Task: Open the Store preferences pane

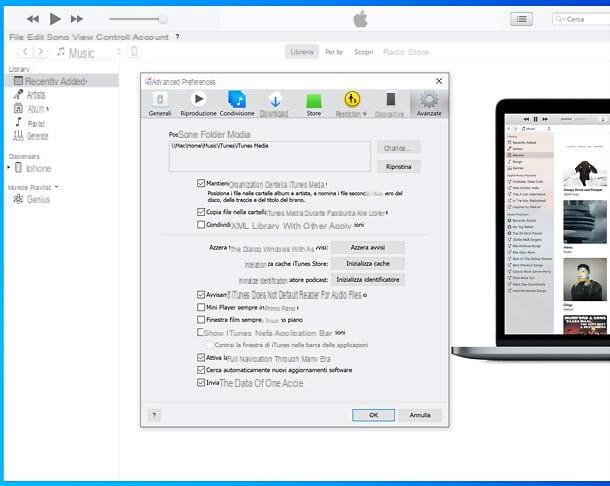Action: pyautogui.click(x=314, y=104)
